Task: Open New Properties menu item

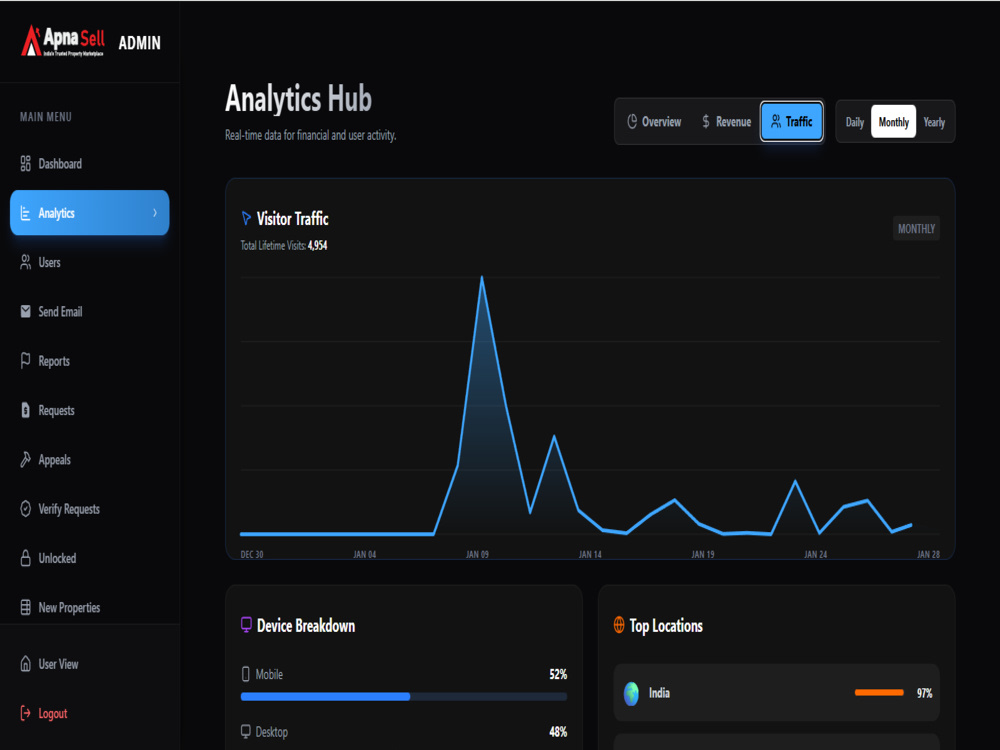Action: click(89, 607)
